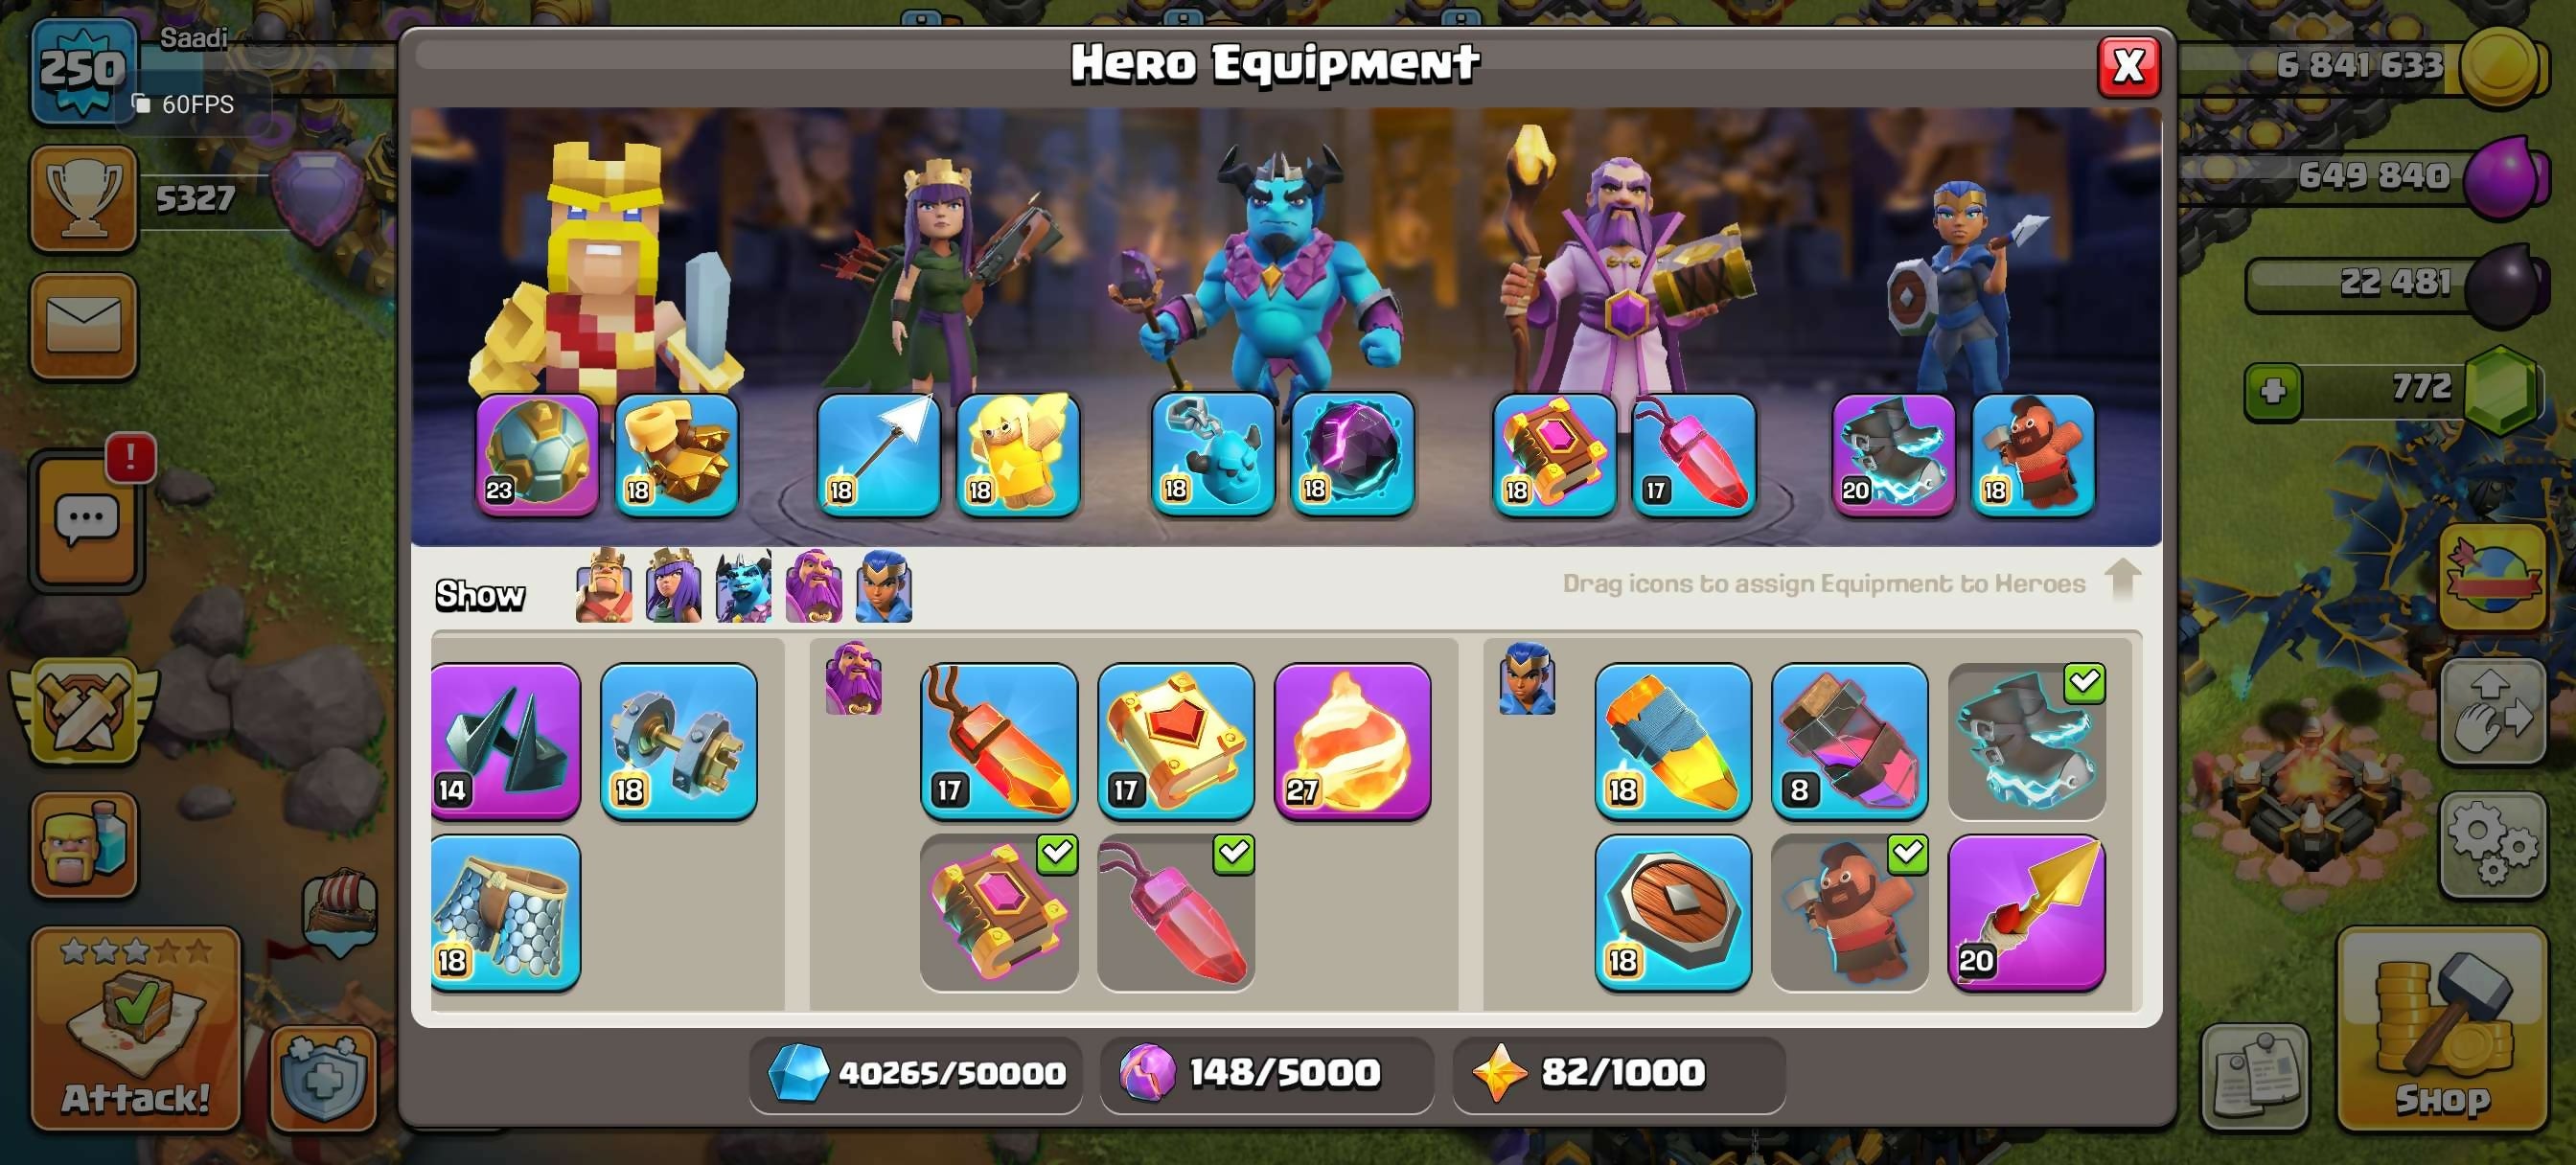Filter equipment by Barbarian King portrait
Viewport: 2576px width, 1165px height.
pyautogui.click(x=604, y=586)
